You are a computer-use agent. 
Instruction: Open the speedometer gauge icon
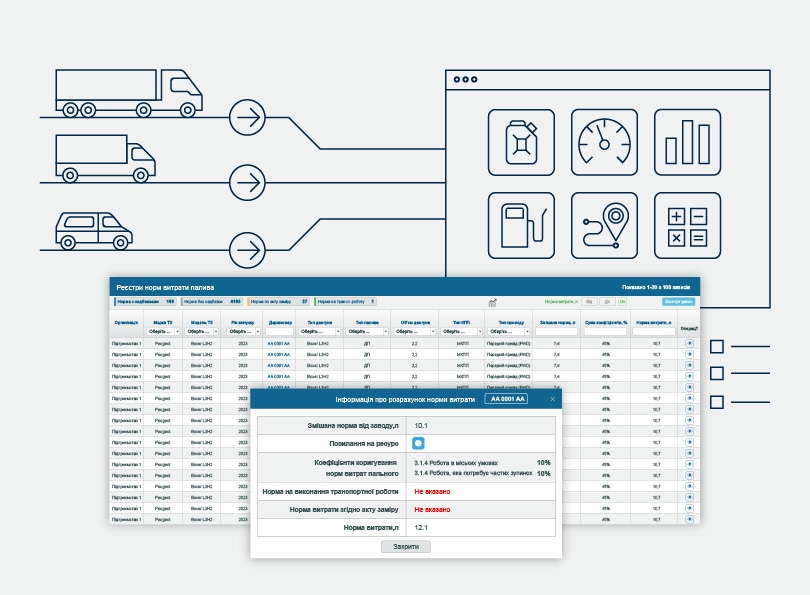[604, 142]
